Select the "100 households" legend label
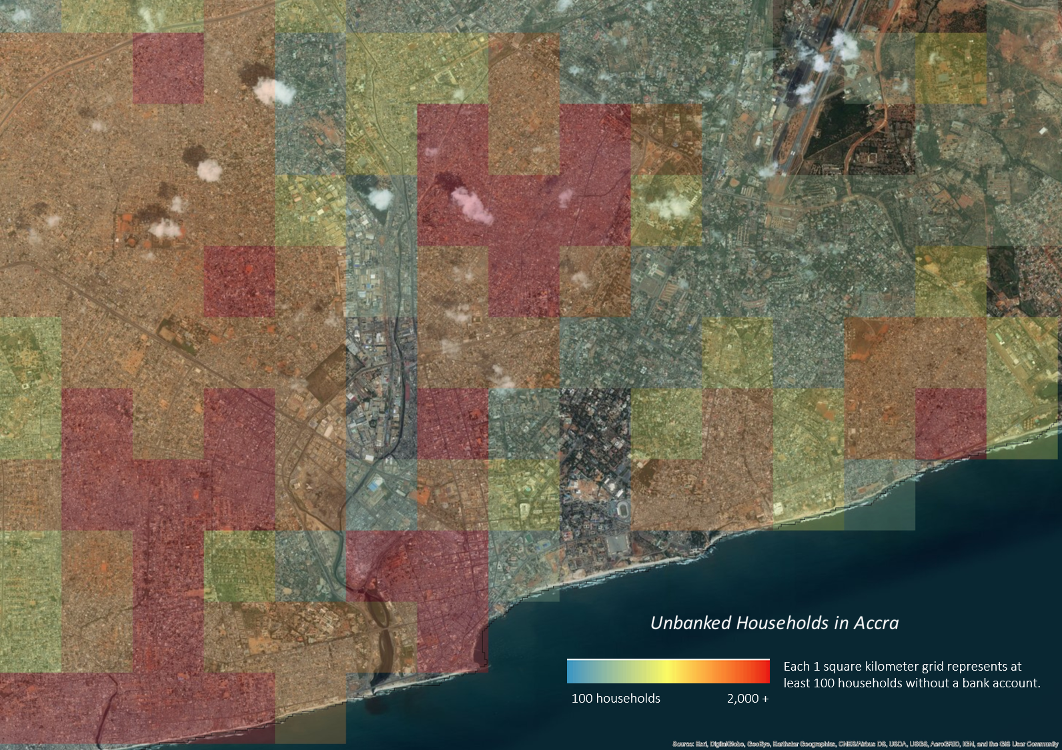The height and width of the screenshot is (750, 1062). pos(616,699)
